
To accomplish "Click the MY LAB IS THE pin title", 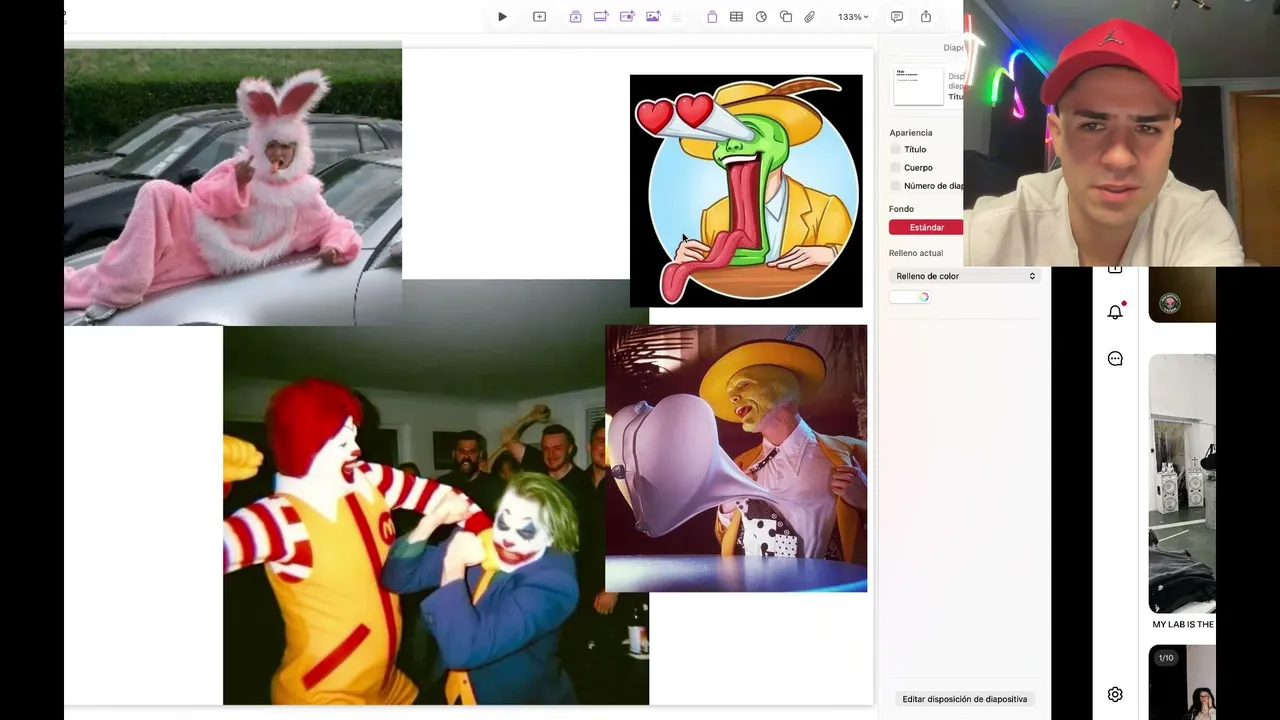I will (x=1183, y=624).
